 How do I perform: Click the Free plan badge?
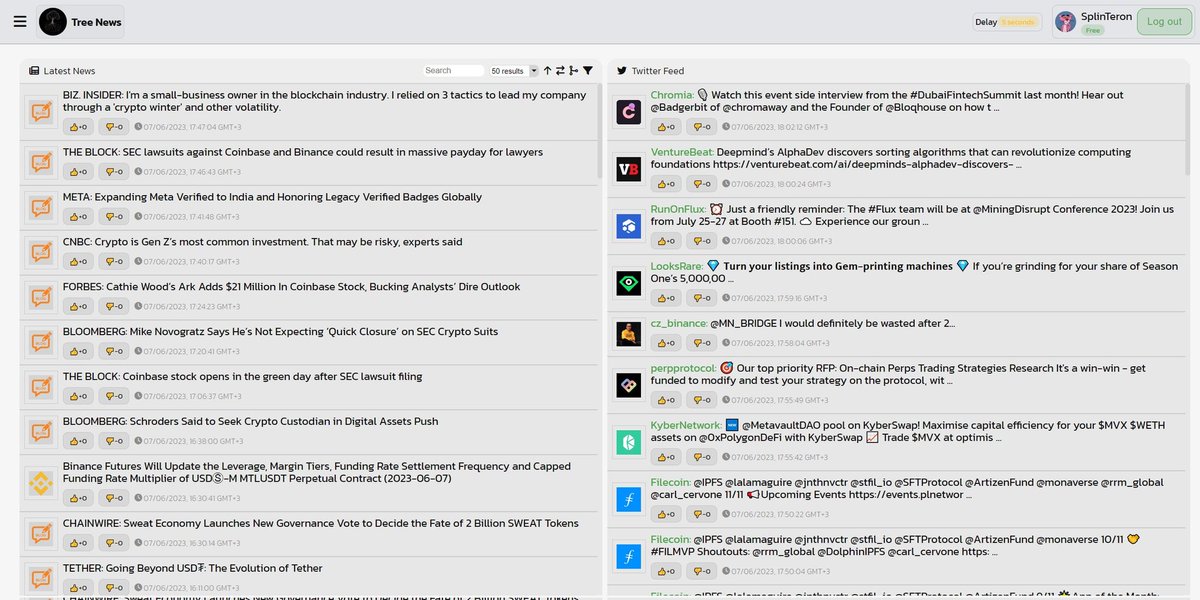[x=1093, y=30]
